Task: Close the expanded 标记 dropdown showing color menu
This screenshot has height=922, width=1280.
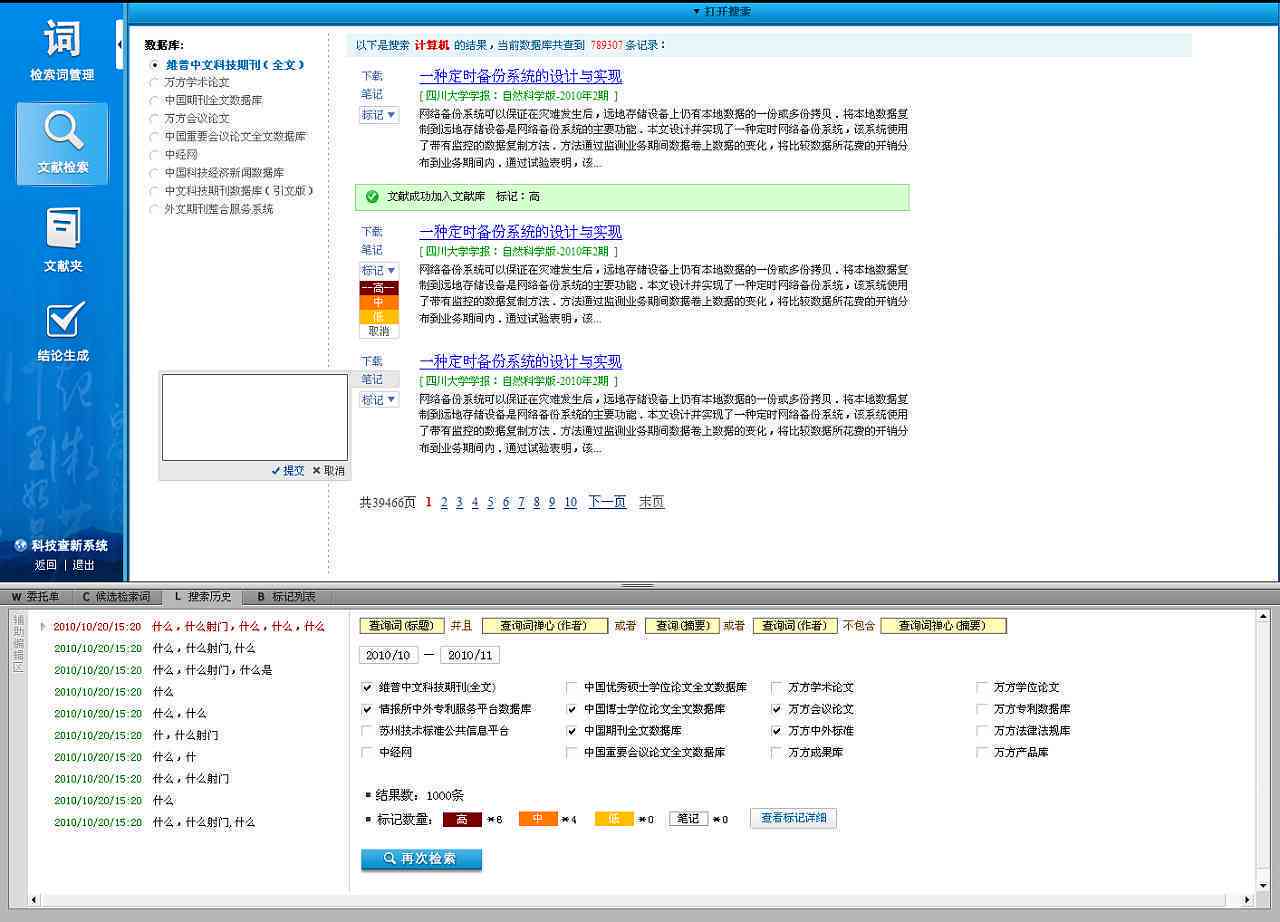Action: click(x=379, y=270)
